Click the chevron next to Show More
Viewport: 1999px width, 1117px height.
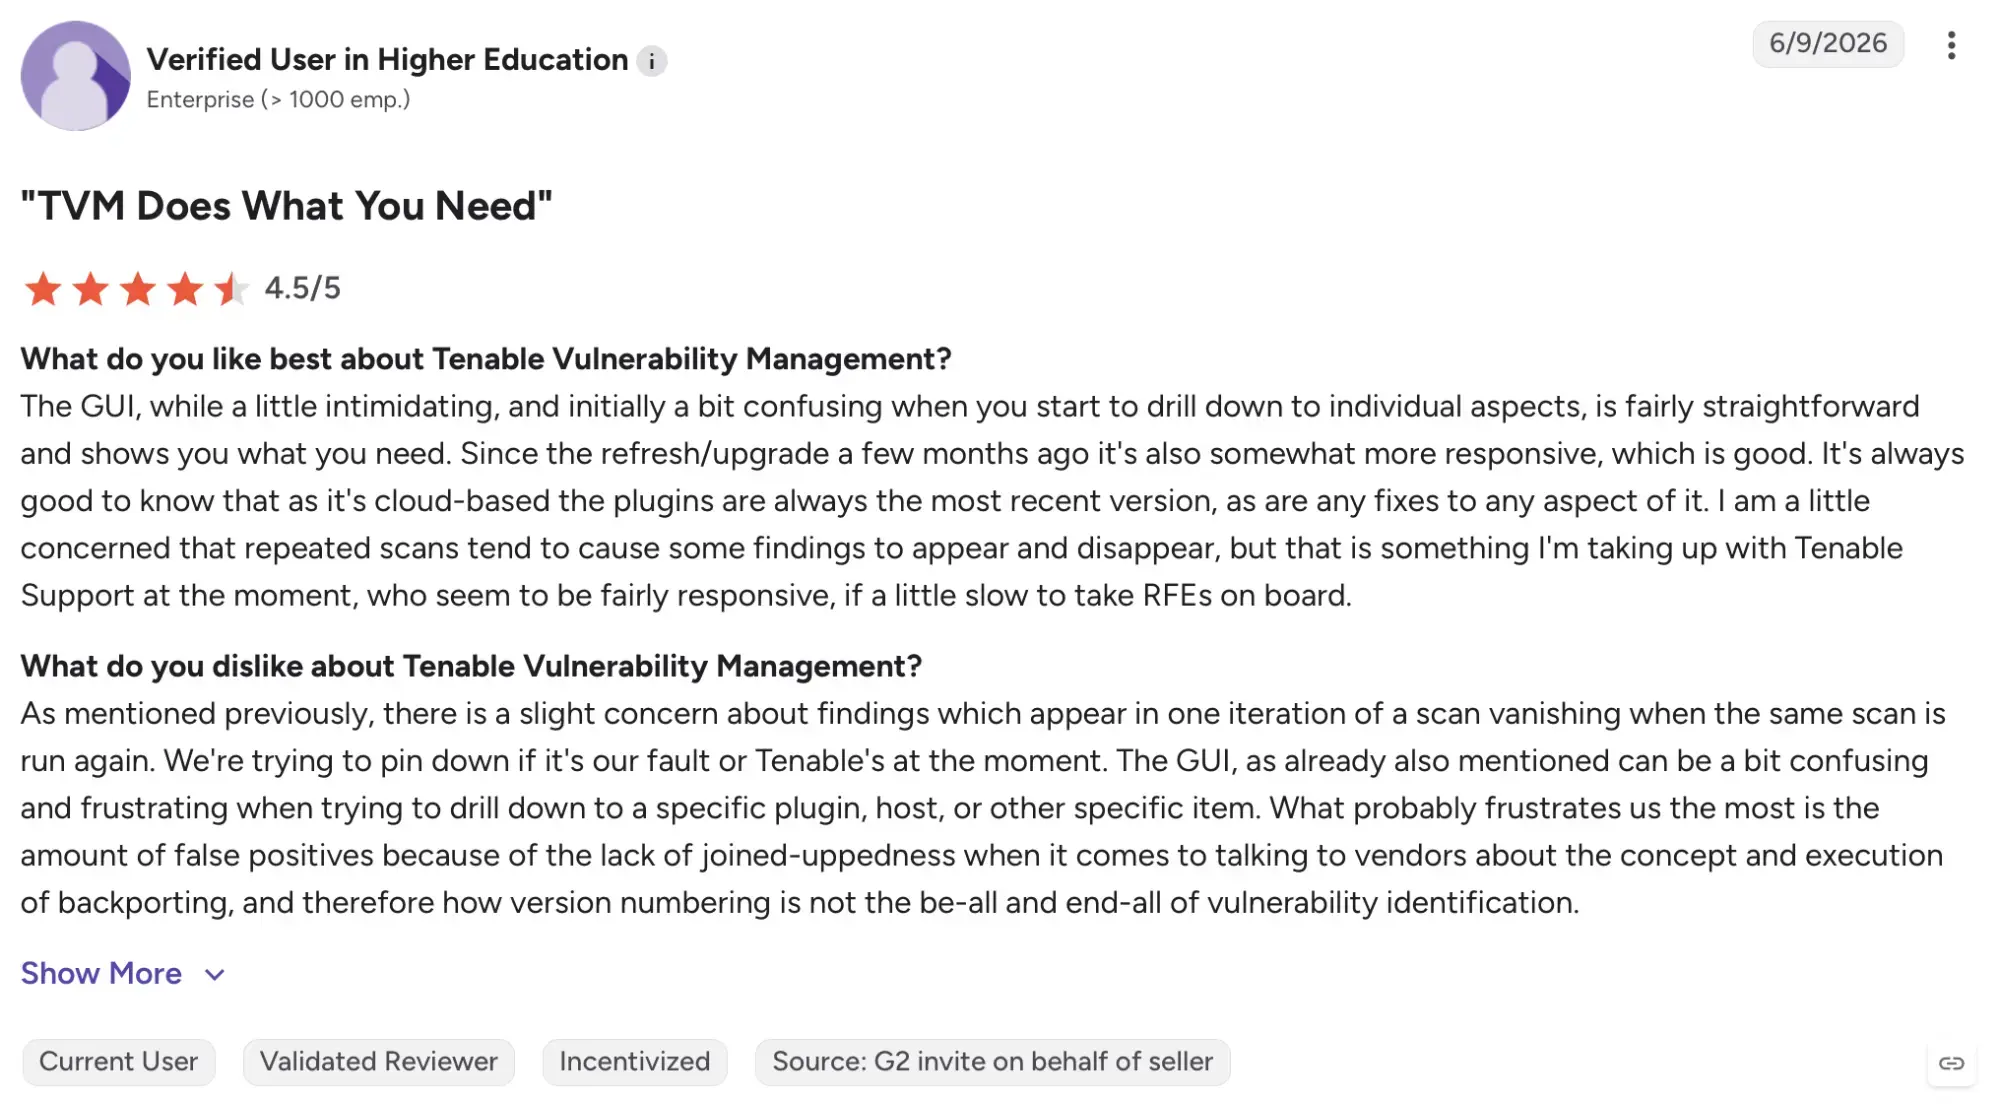pyautogui.click(x=214, y=975)
